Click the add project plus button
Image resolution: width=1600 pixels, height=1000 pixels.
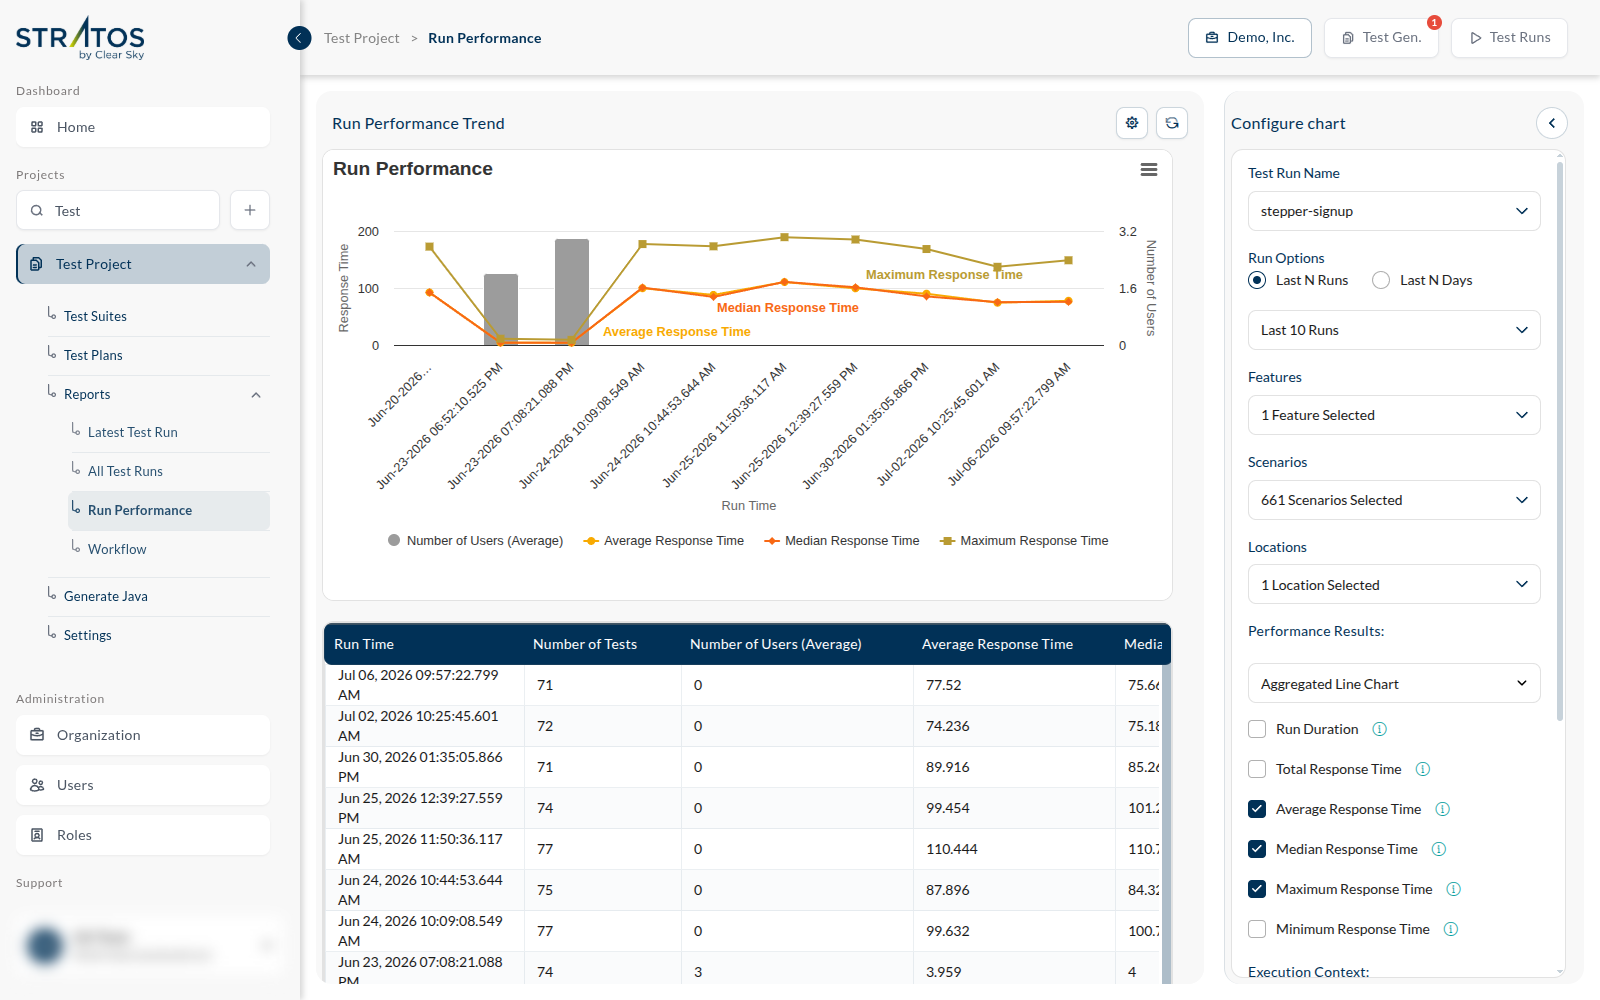[250, 210]
